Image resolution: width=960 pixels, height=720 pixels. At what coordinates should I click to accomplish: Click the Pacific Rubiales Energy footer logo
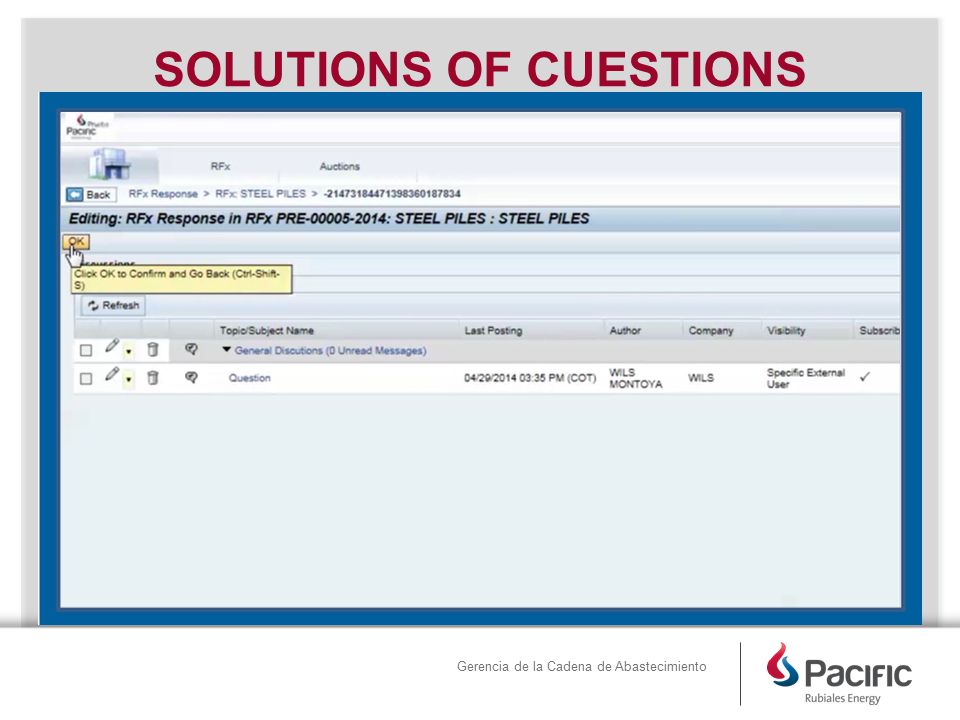click(x=839, y=673)
